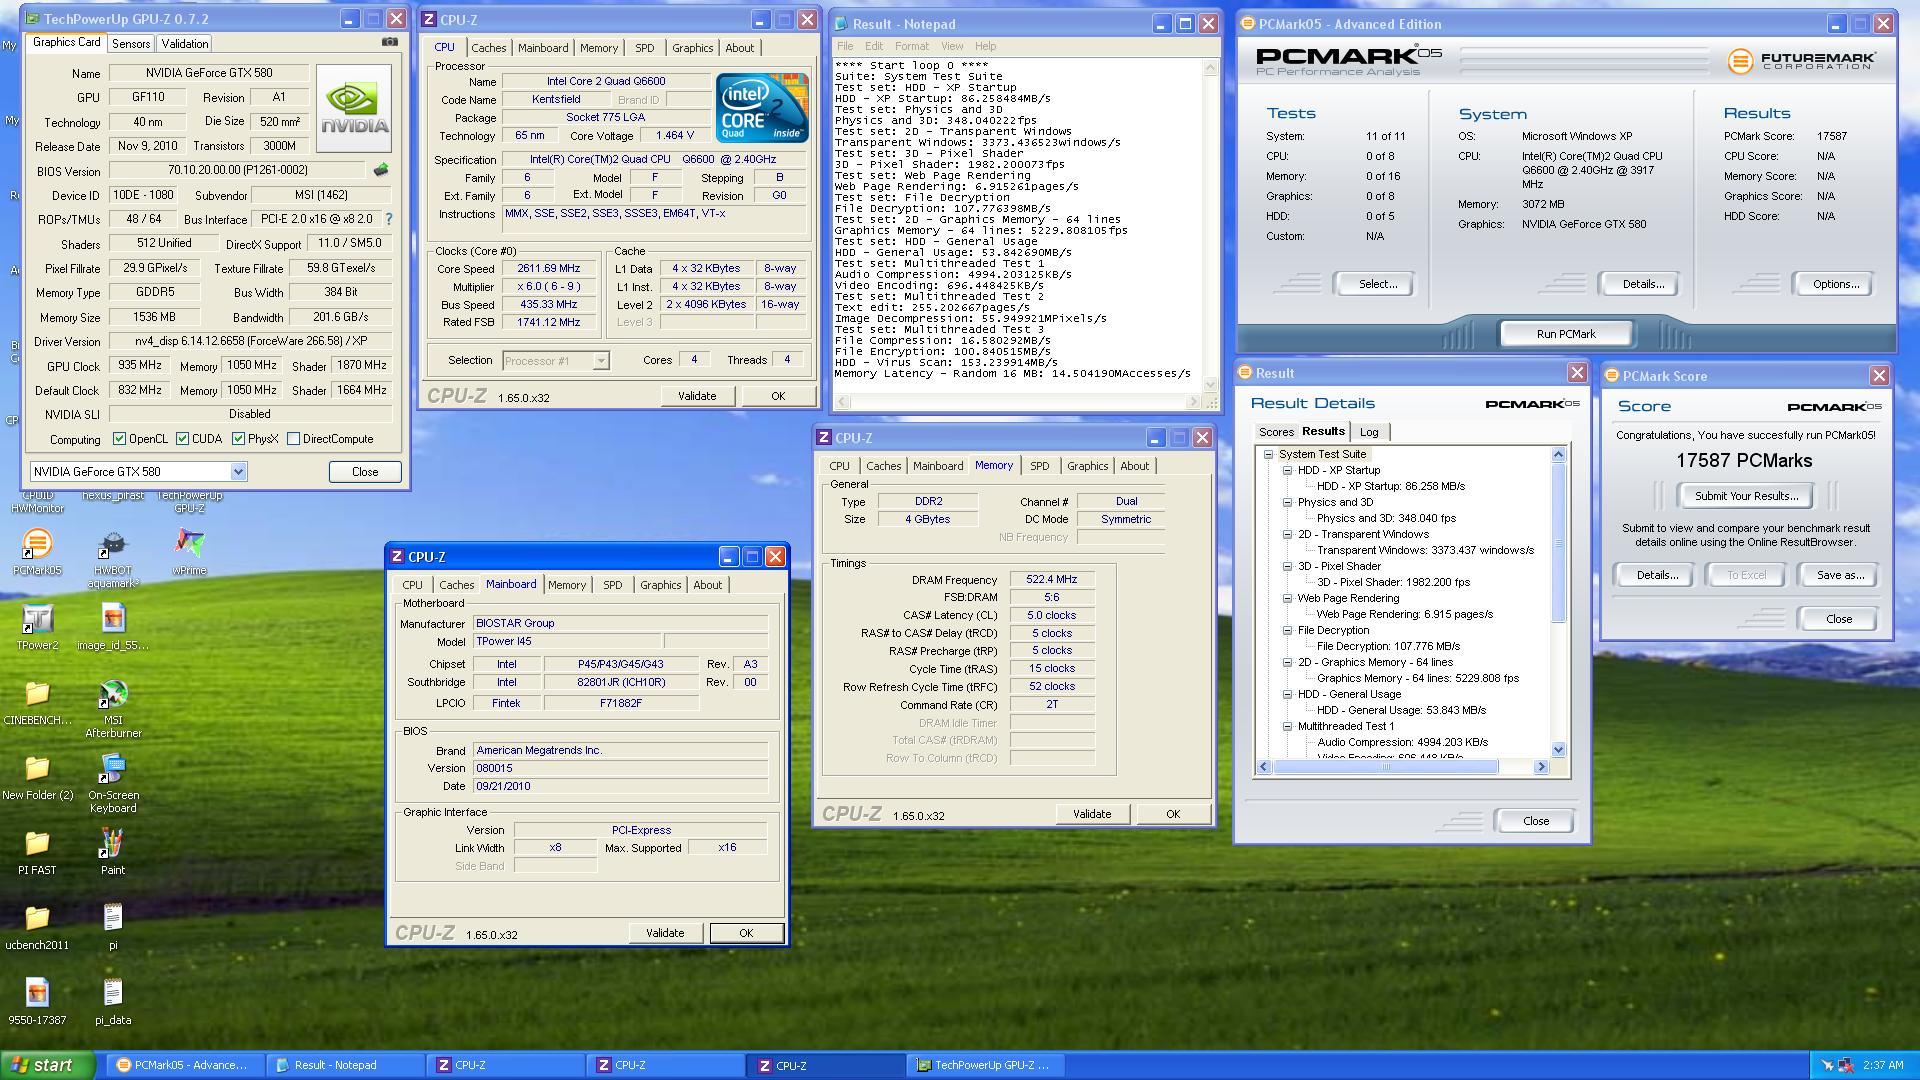Toggle the PhysX checkbox in GPU-Z

pos(238,439)
